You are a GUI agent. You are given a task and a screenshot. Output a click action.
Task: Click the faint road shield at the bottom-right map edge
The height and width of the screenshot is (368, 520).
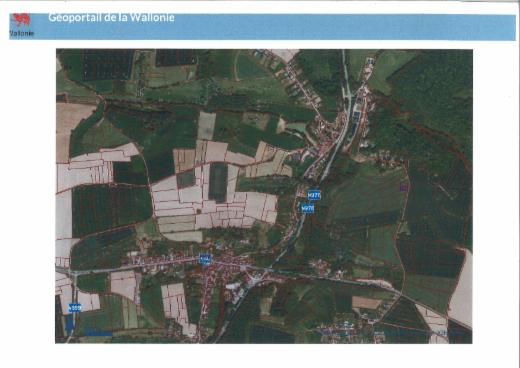442,332
